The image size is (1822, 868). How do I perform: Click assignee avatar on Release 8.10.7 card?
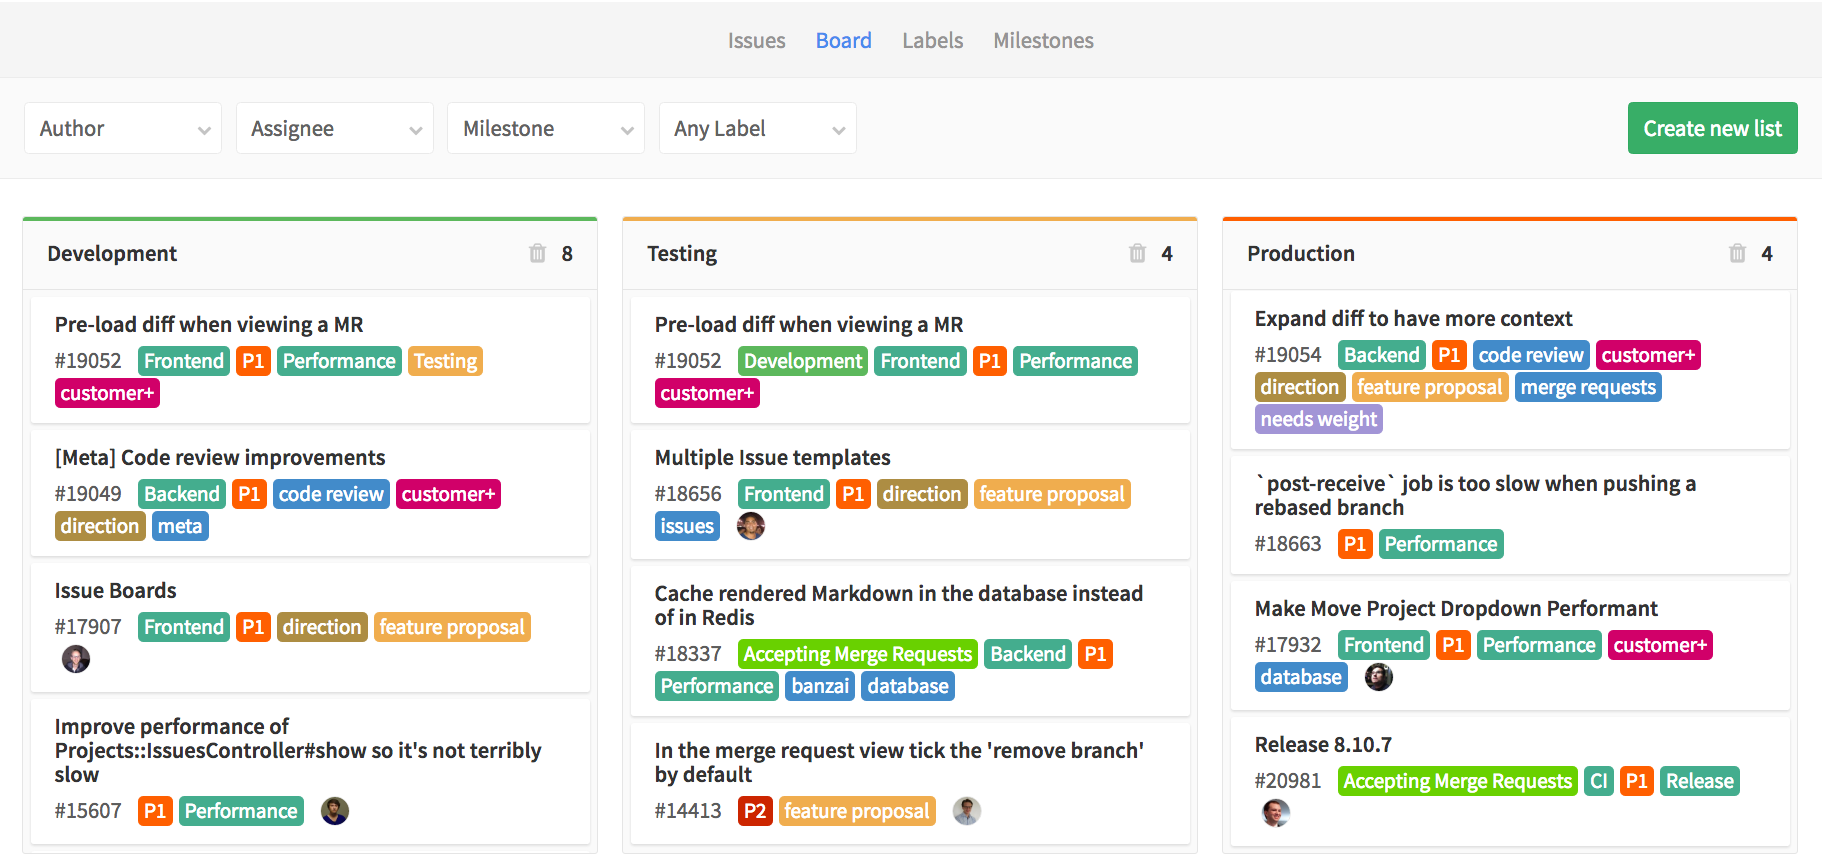1275,813
